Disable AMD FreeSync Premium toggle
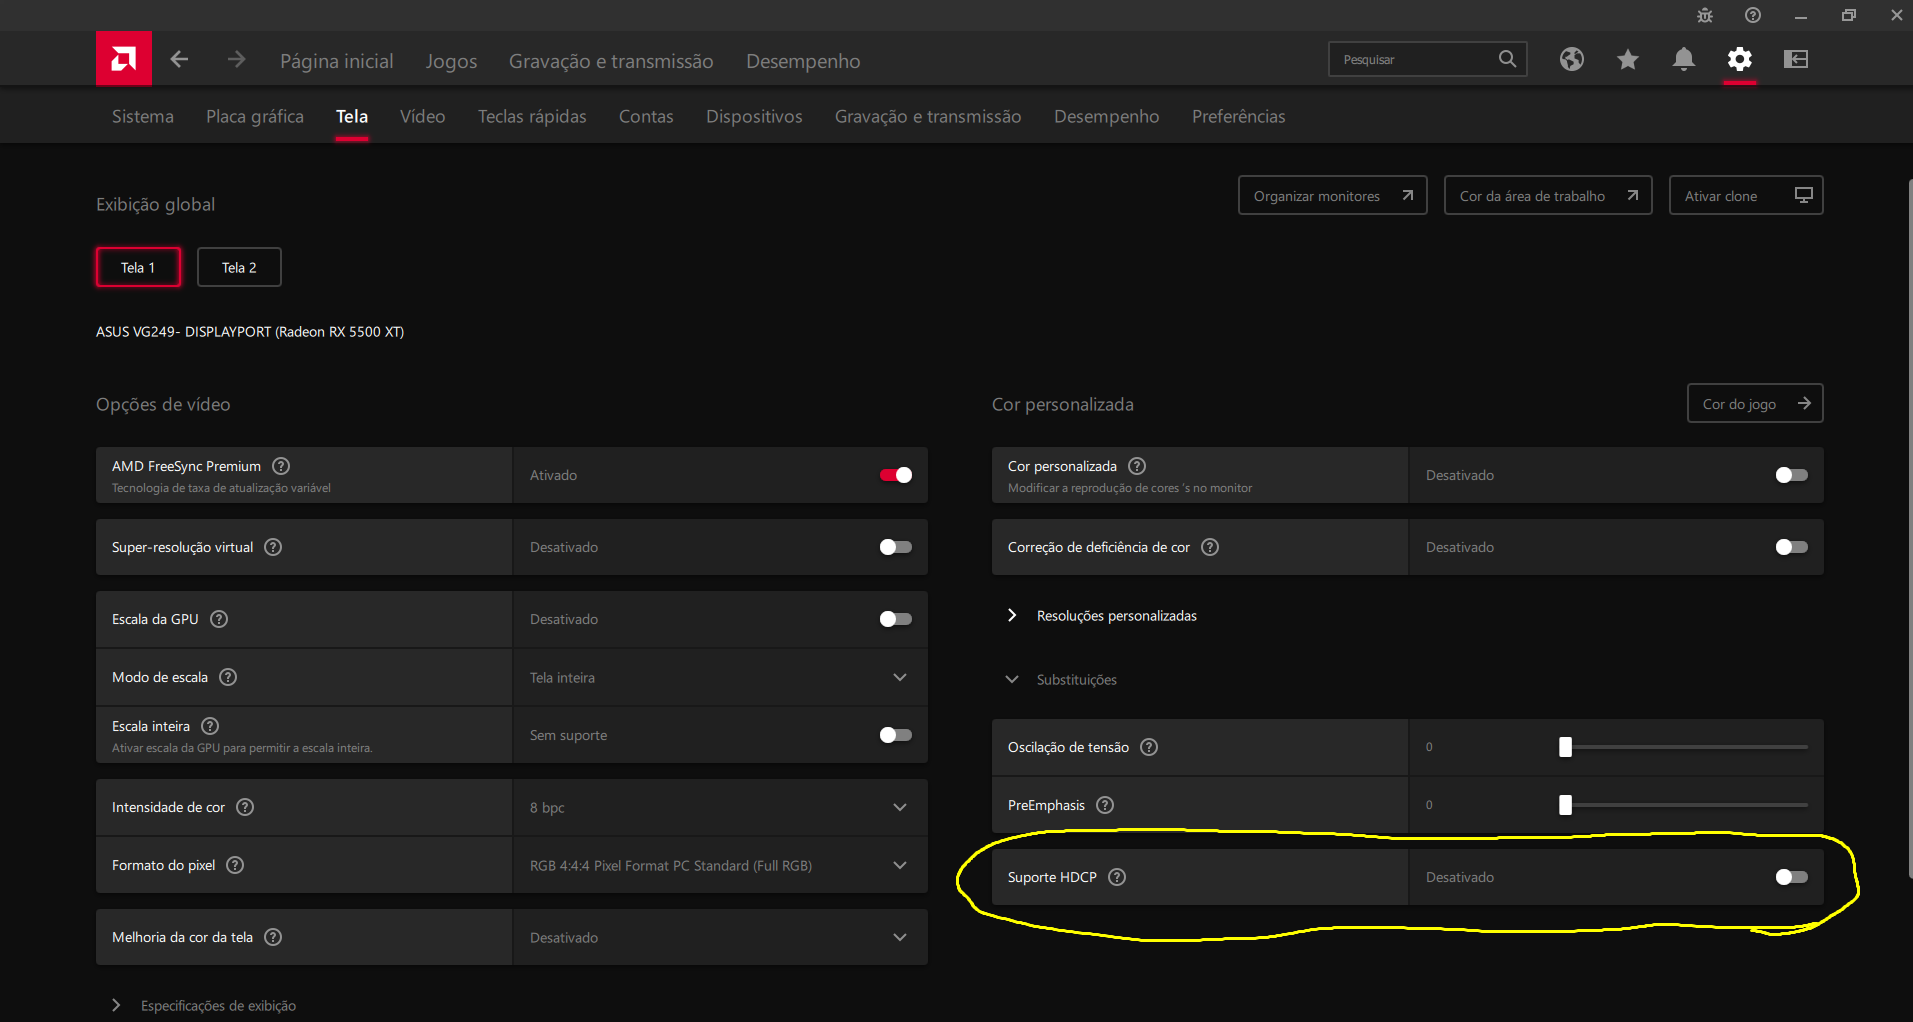 coord(896,475)
